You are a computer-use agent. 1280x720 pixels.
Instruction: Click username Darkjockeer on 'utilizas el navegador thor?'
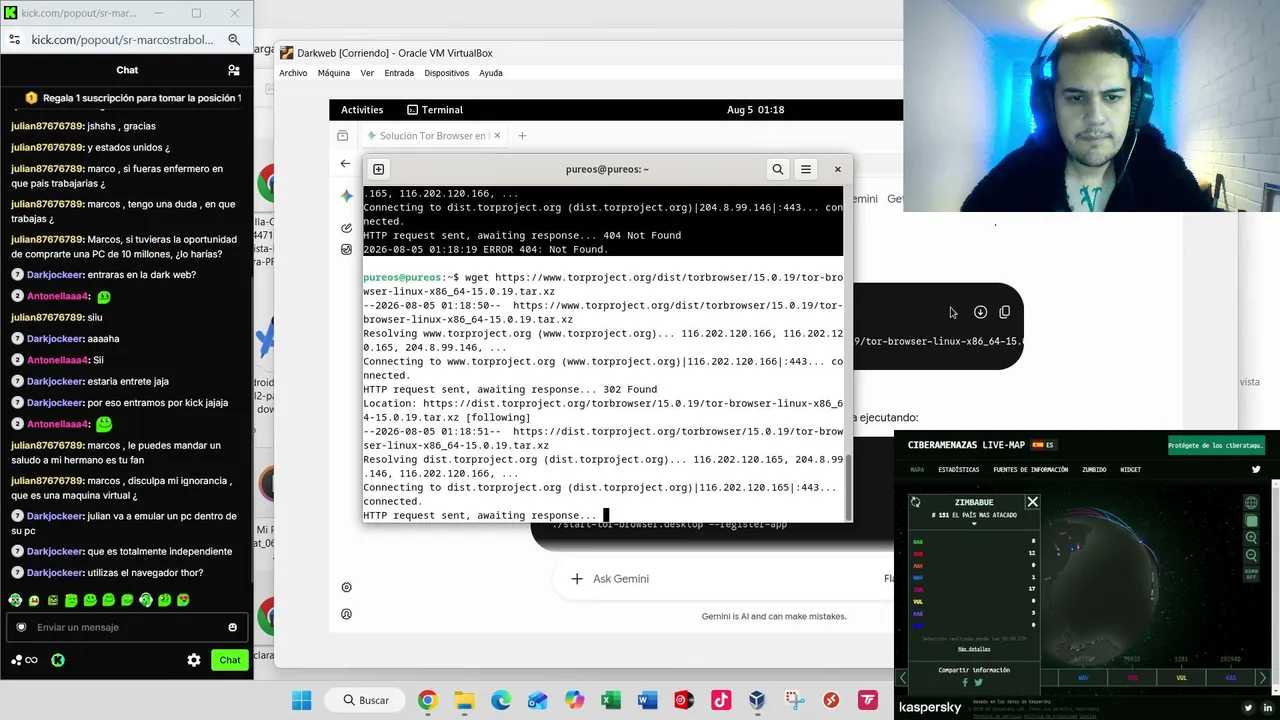55,573
